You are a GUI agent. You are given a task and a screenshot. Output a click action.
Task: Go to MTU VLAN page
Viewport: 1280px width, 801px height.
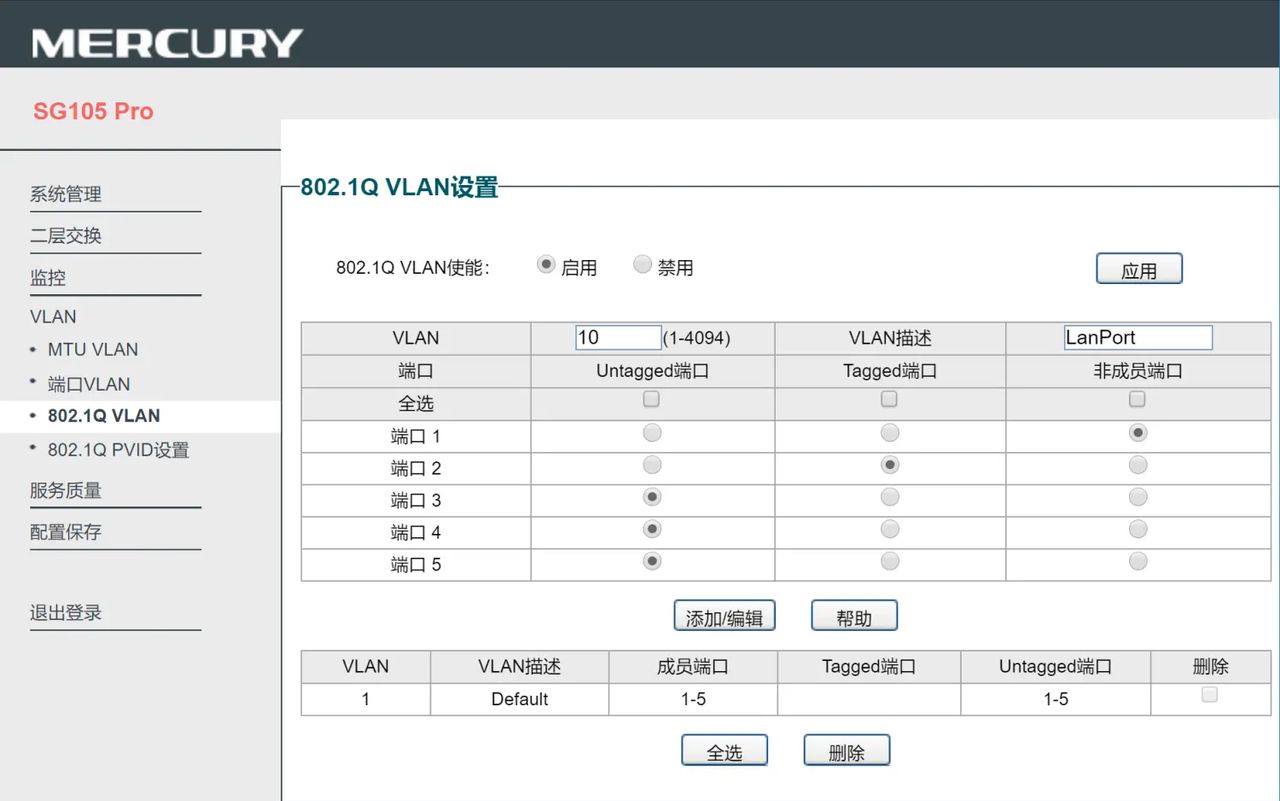pyautogui.click(x=93, y=350)
